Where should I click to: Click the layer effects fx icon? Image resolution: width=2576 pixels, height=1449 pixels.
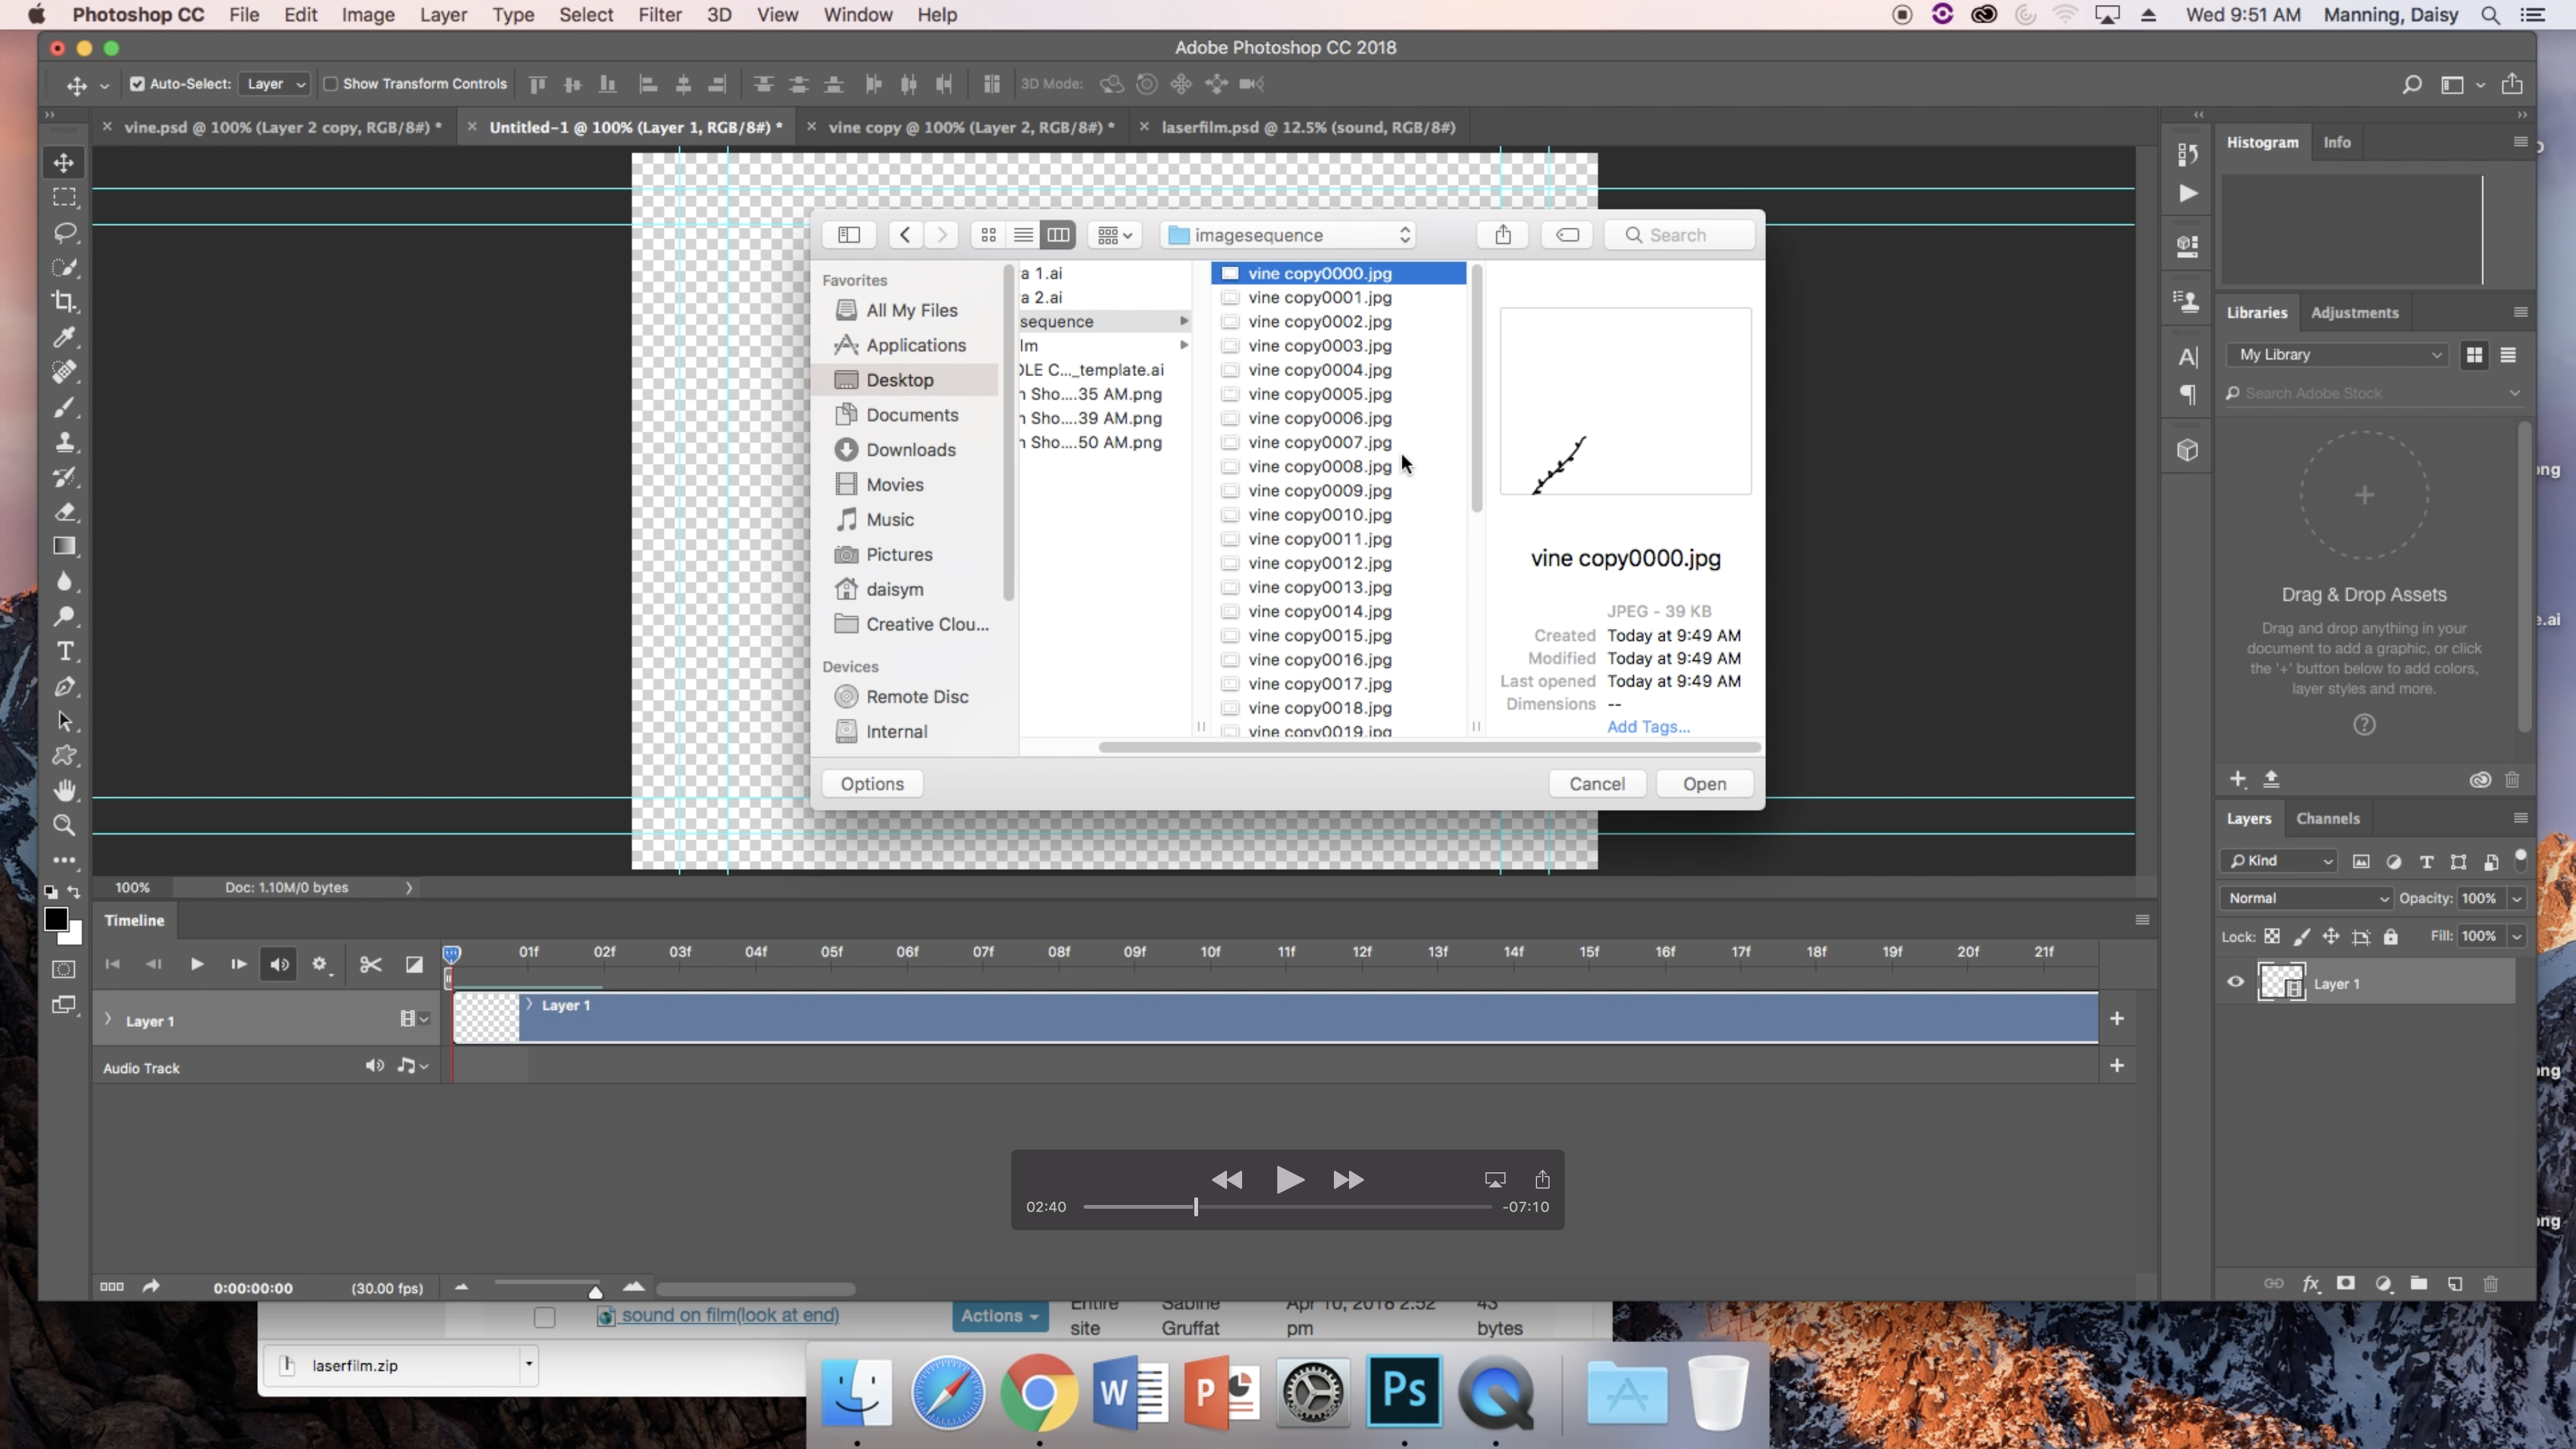click(2310, 1284)
